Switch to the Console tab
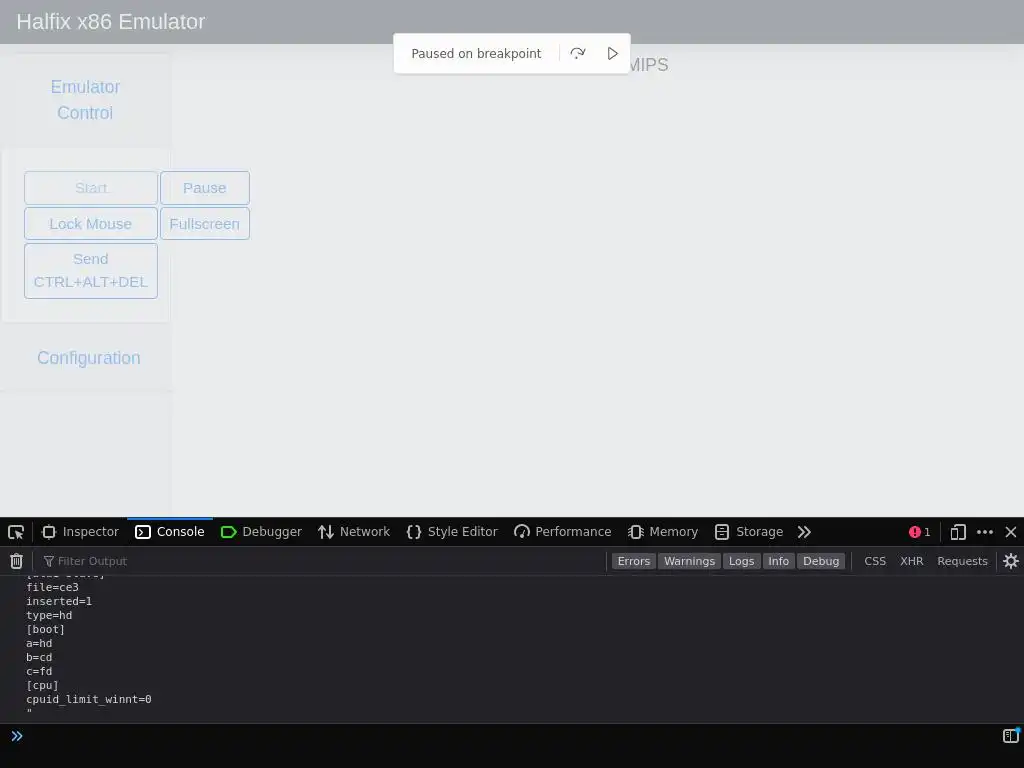This screenshot has height=768, width=1024. (x=170, y=532)
